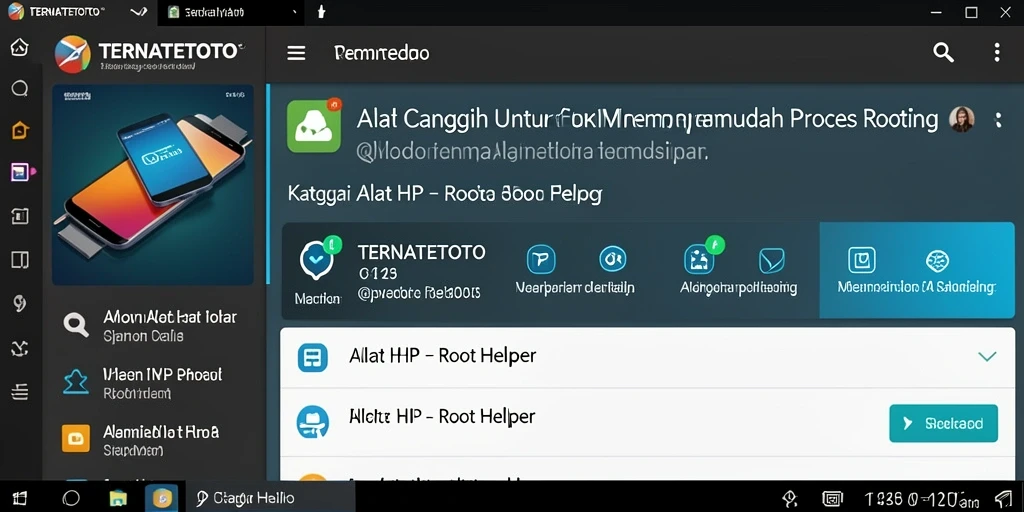Click the round icon above Nearperiam

613,259
